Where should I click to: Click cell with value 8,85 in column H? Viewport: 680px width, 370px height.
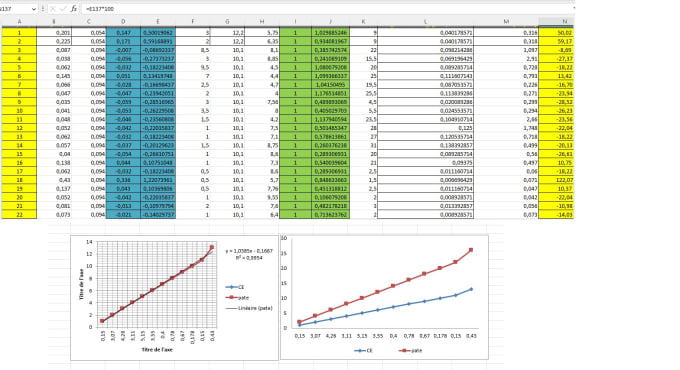tap(262, 59)
